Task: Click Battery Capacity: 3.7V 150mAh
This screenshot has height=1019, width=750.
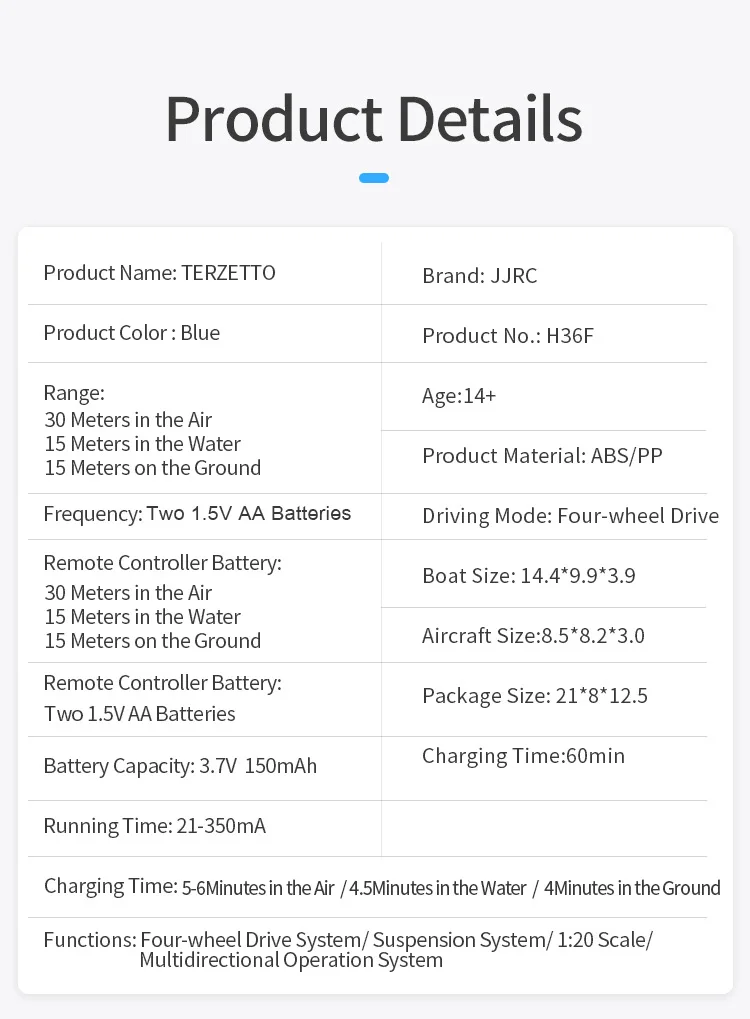Action: point(180,767)
